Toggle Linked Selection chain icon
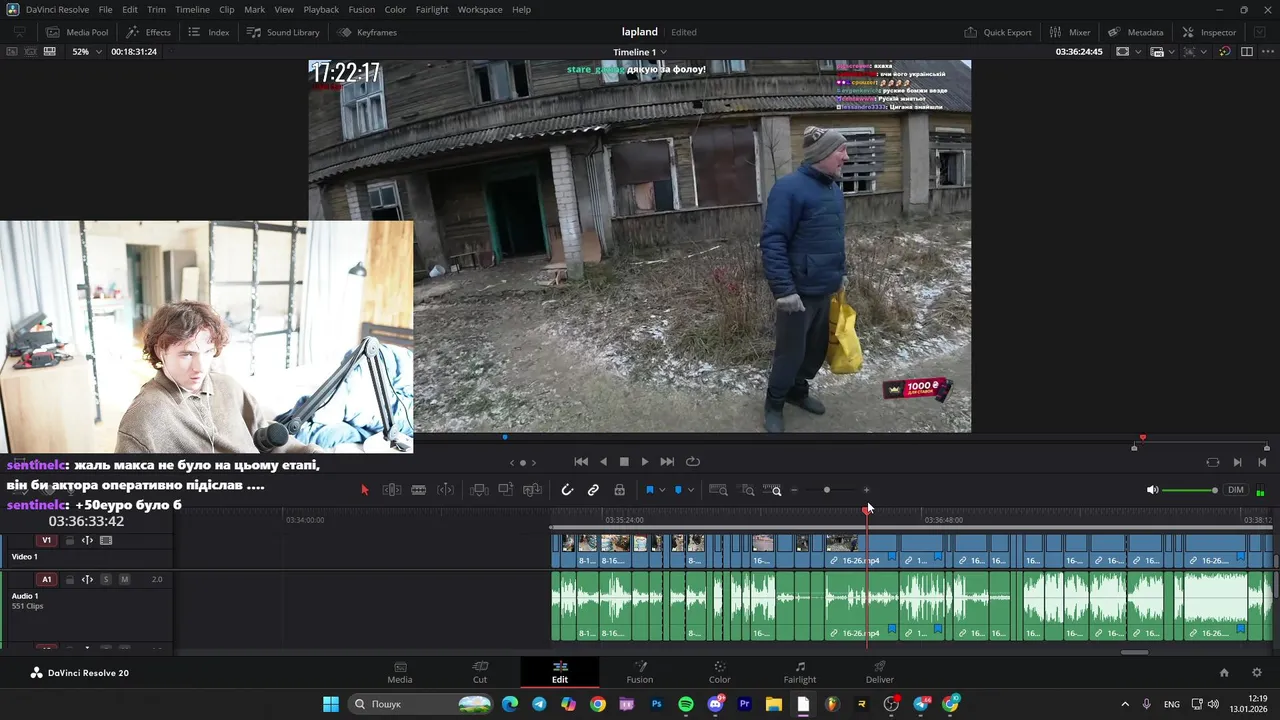This screenshot has width=1280, height=720. click(x=593, y=490)
